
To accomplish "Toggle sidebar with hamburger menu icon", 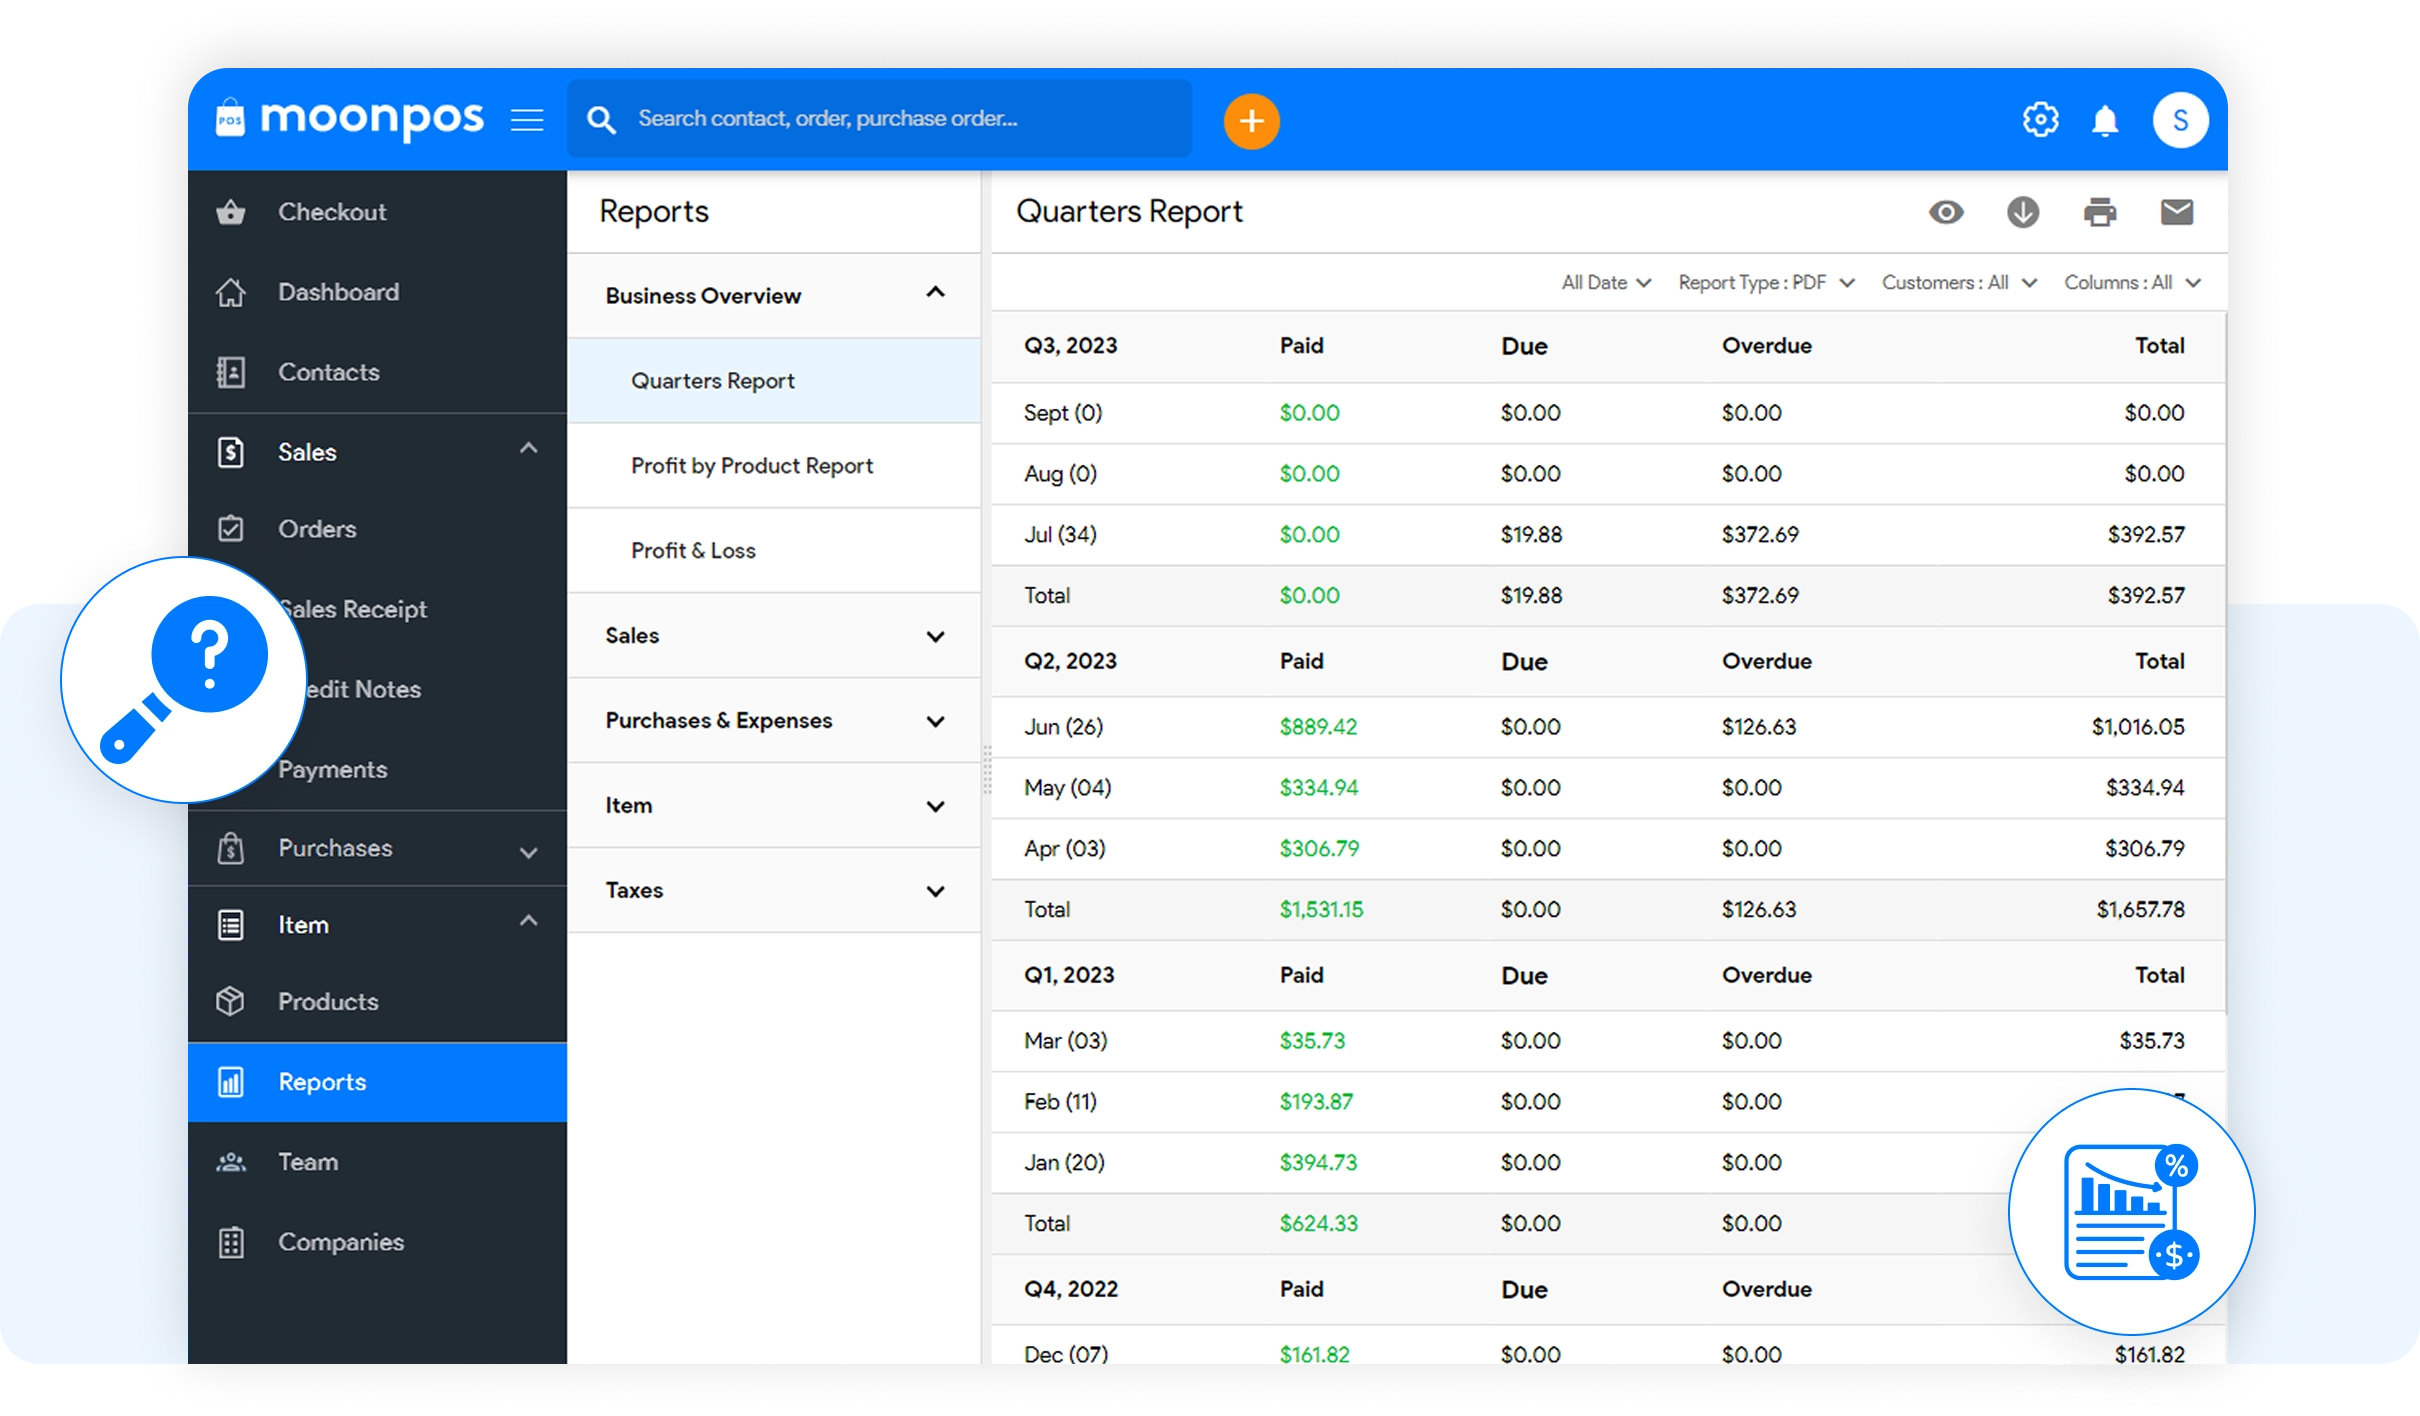I will [x=527, y=121].
